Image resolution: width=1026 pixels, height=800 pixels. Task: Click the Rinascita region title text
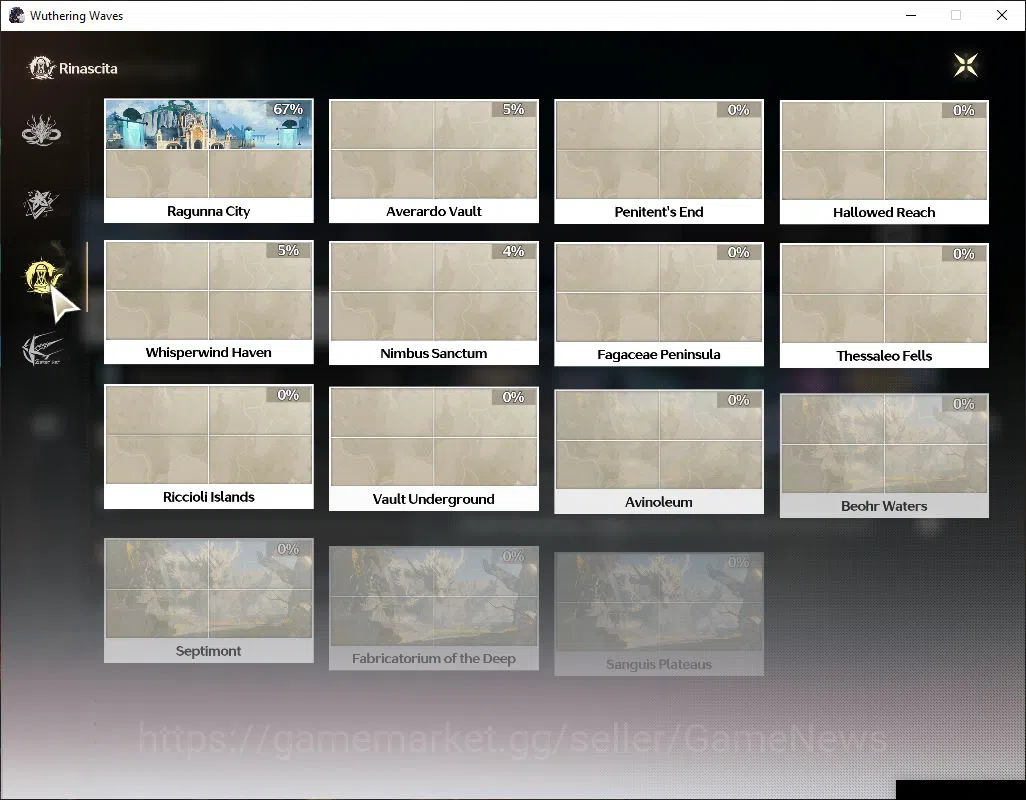coord(88,69)
